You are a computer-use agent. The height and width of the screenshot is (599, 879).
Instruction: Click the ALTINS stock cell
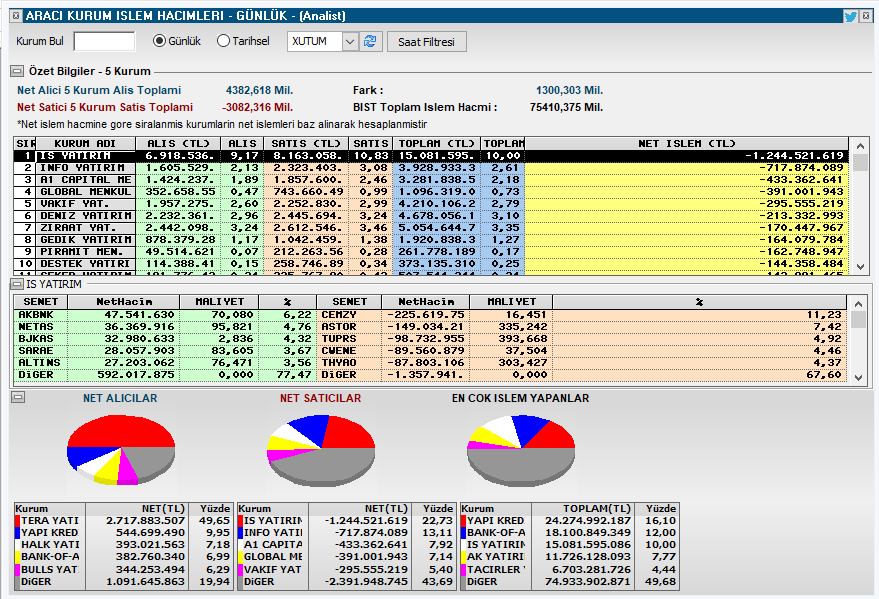(x=40, y=363)
